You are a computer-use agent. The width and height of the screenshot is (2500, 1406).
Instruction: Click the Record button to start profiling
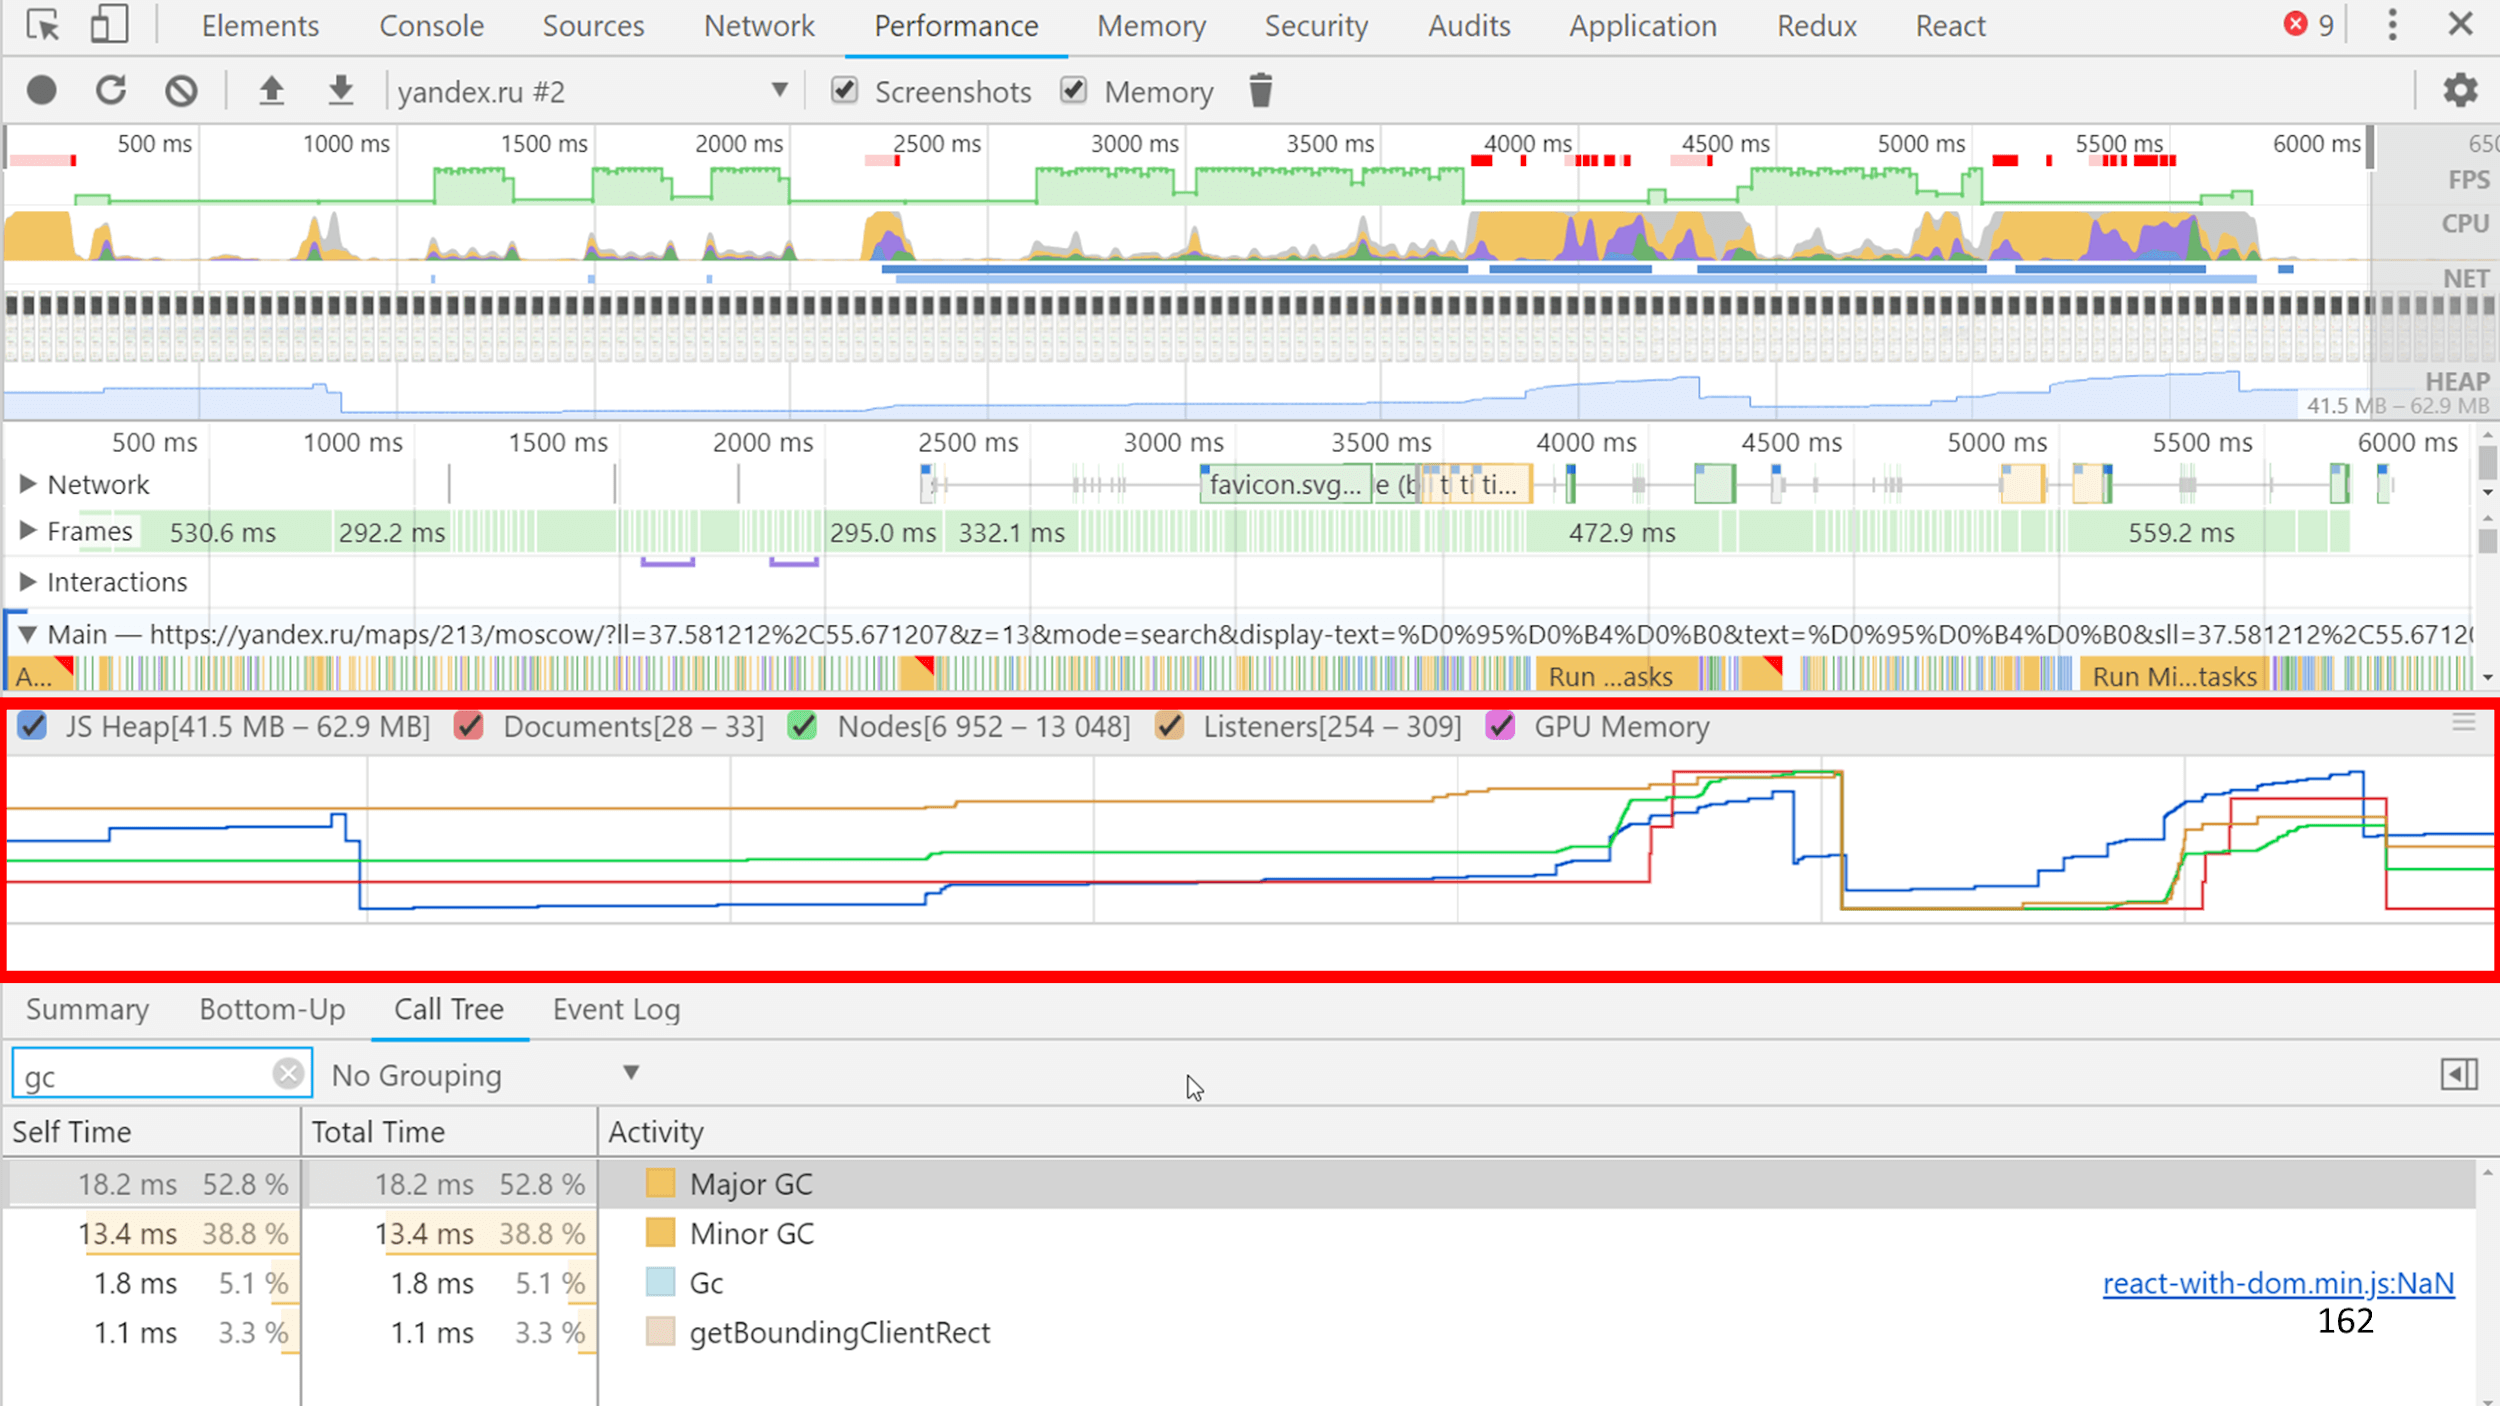coord(39,91)
